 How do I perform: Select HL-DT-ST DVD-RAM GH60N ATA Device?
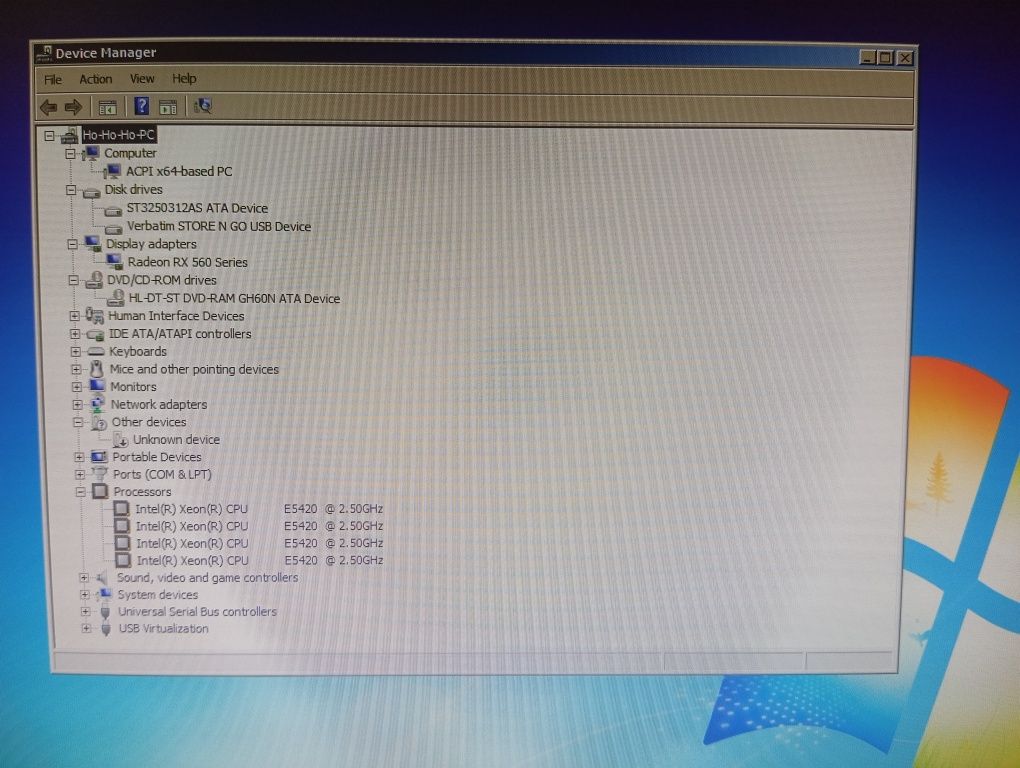point(234,298)
